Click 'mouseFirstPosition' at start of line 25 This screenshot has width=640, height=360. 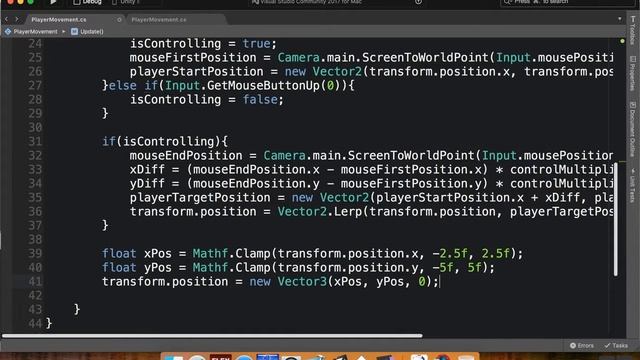tap(193, 58)
